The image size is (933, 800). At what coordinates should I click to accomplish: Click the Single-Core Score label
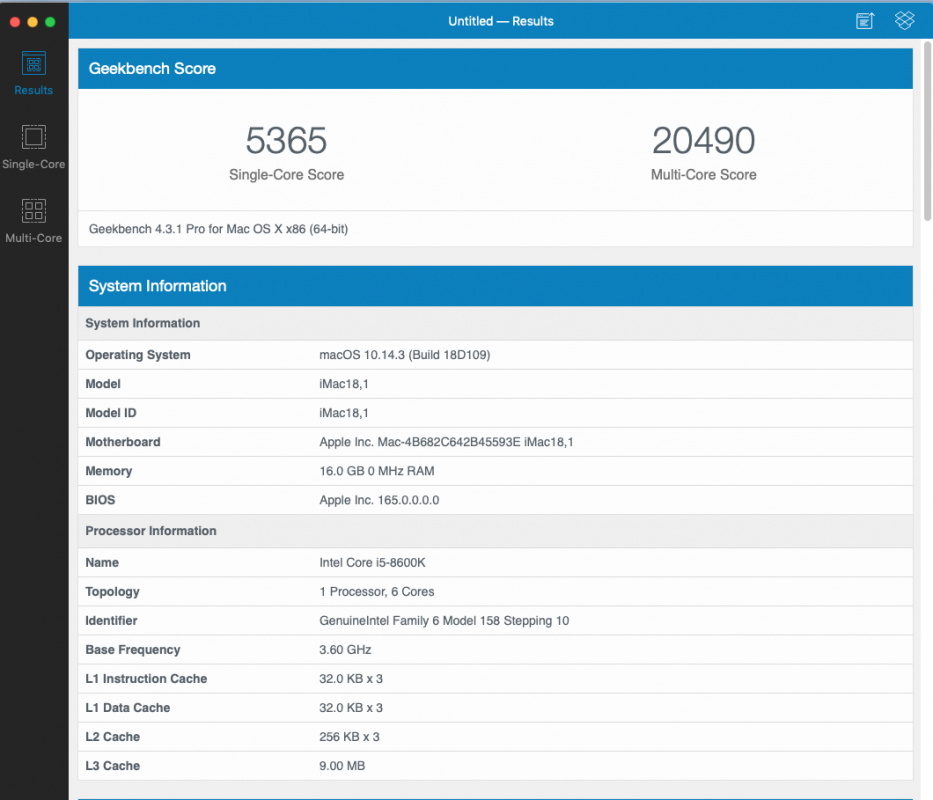click(286, 174)
